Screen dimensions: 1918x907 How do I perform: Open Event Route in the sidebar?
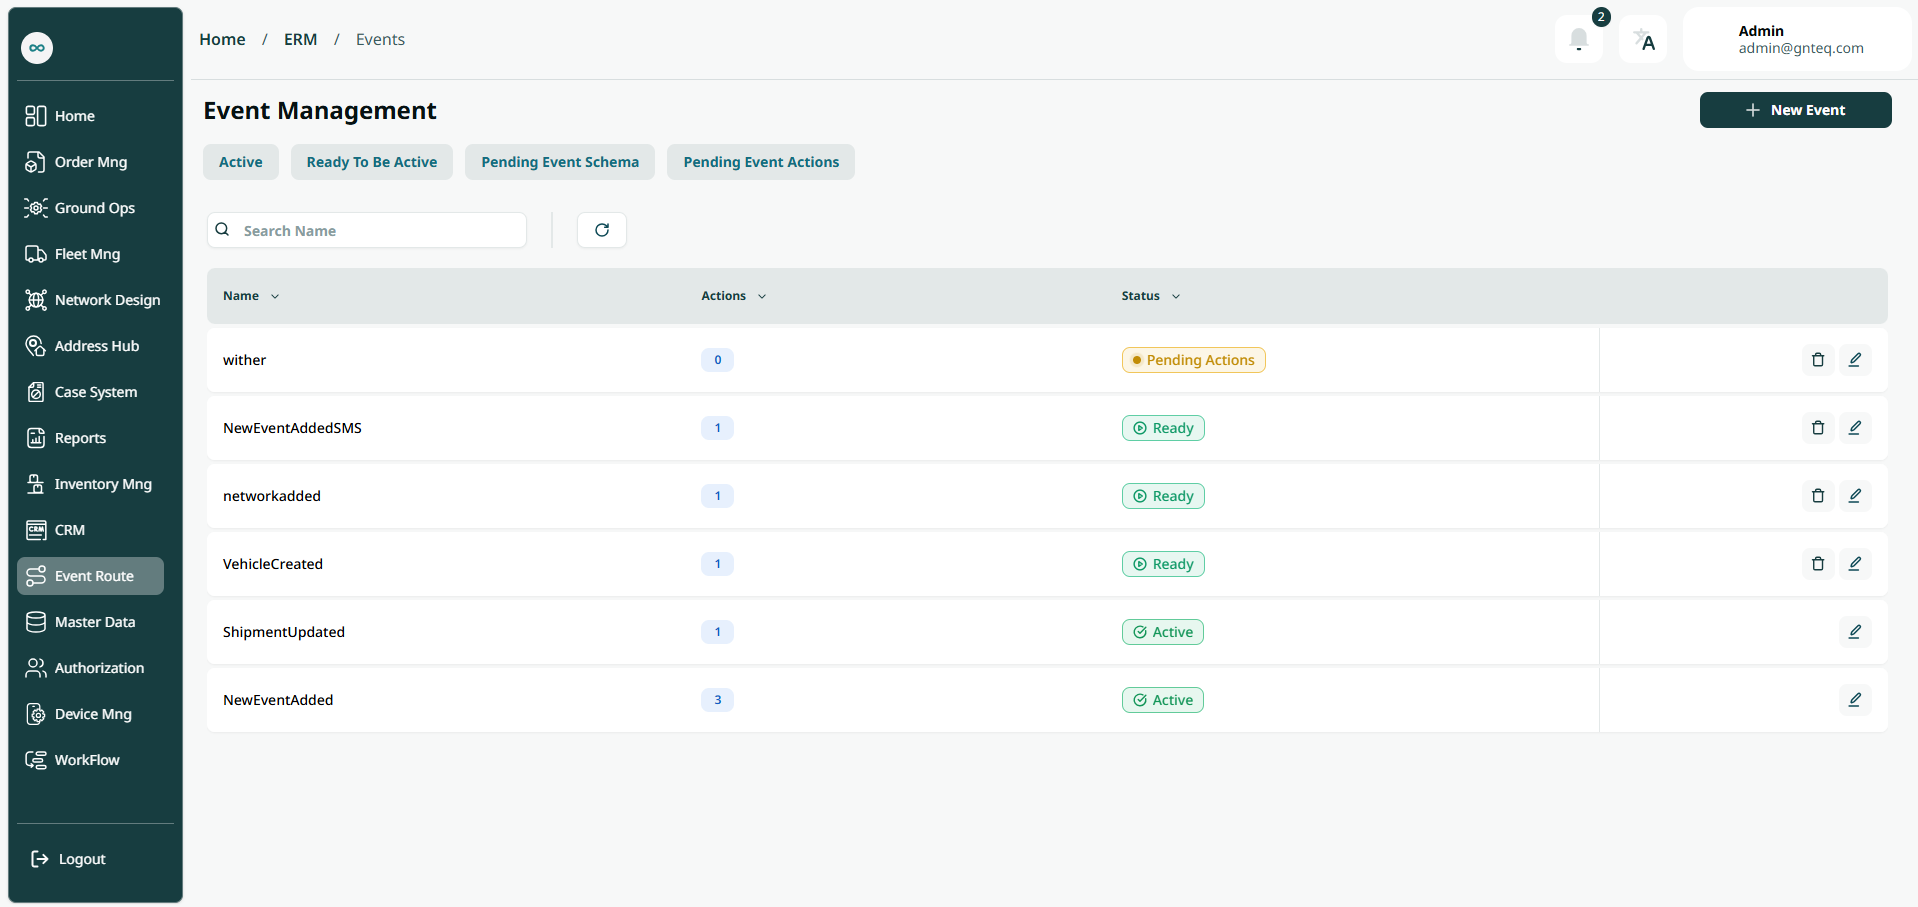[90, 576]
